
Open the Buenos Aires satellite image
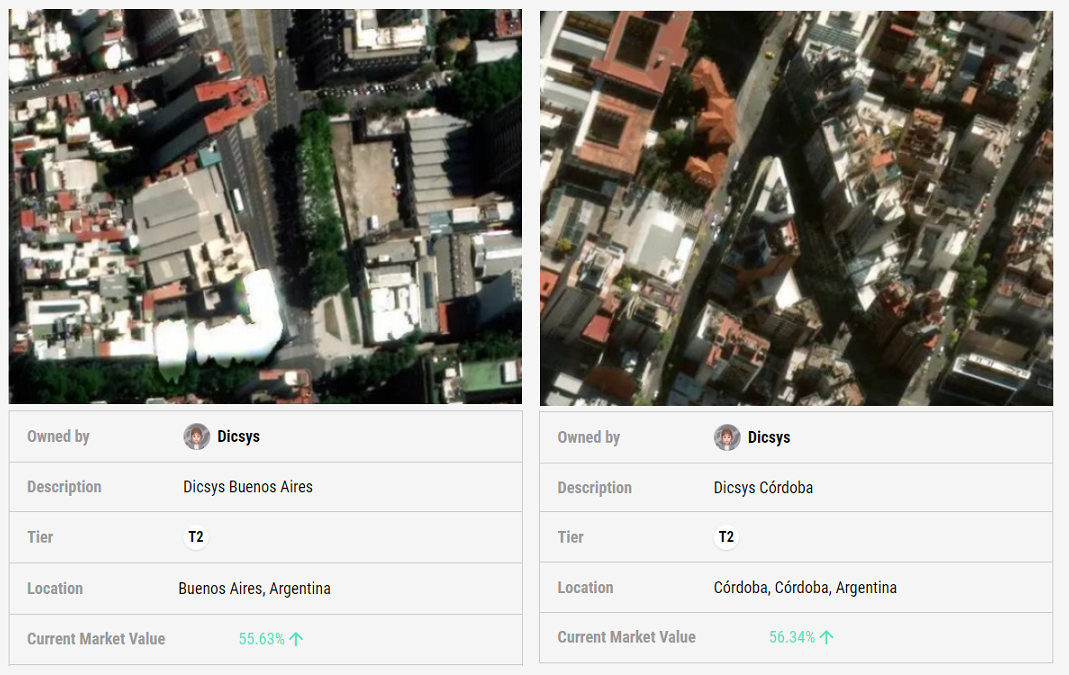pos(265,207)
